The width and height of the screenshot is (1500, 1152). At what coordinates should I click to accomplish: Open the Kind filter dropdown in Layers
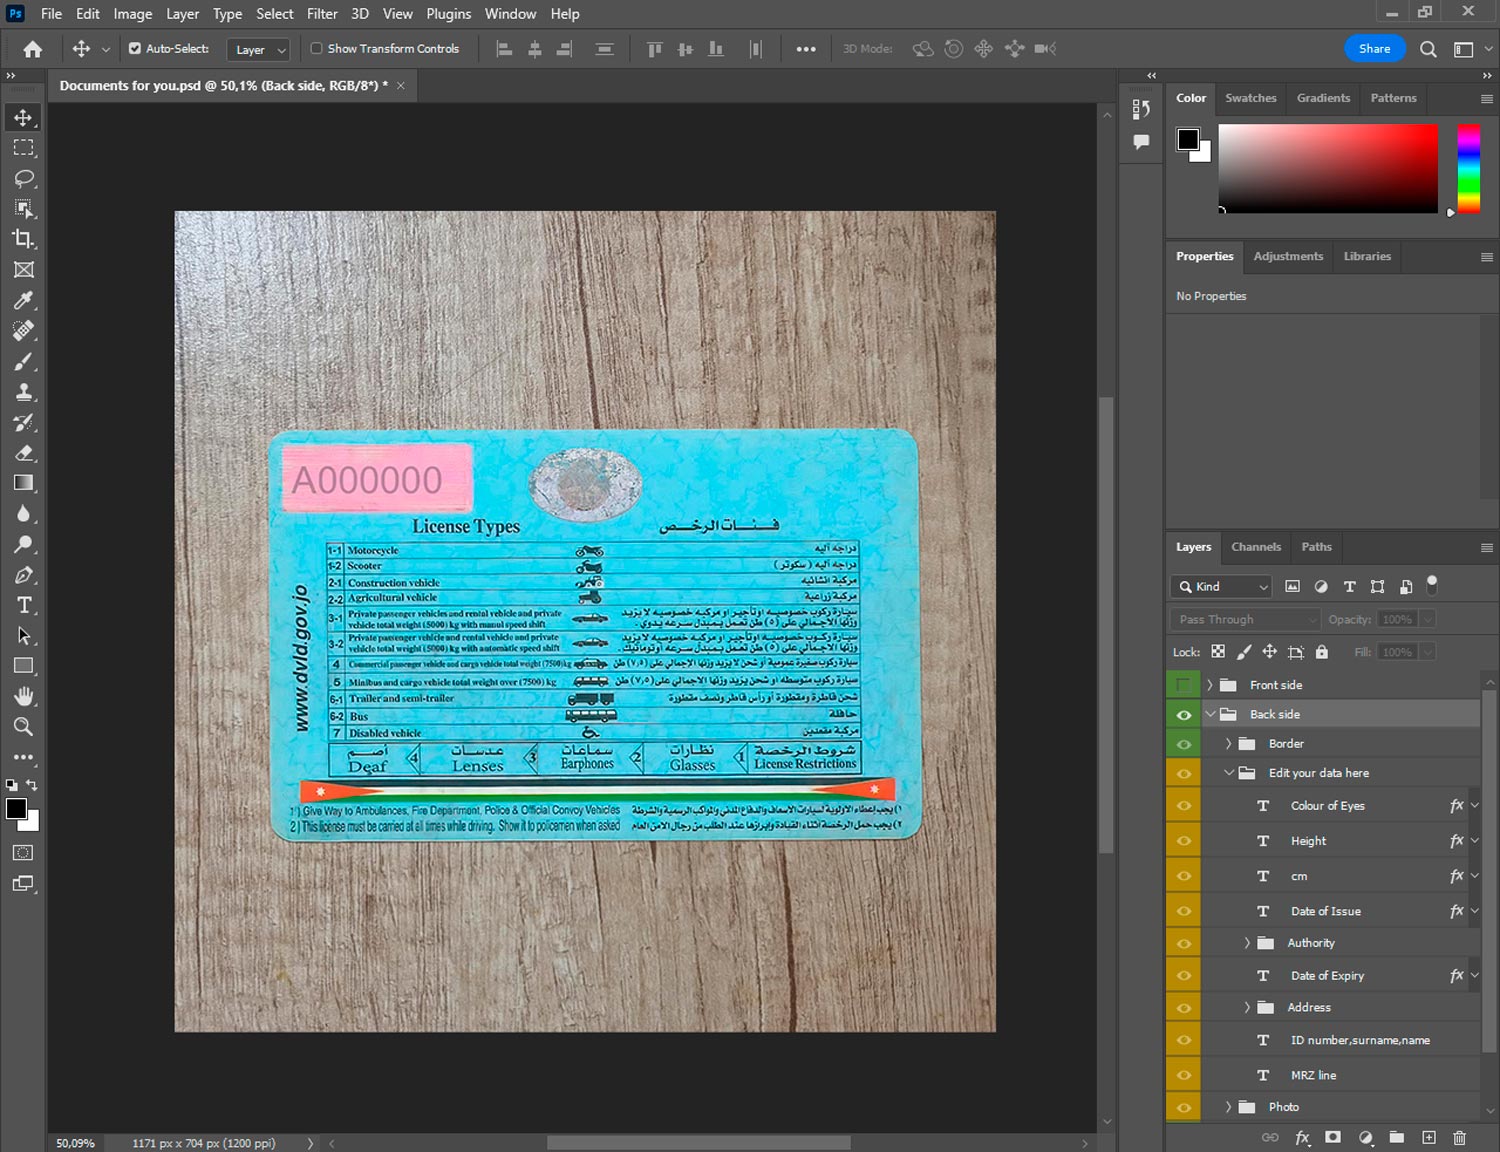pyautogui.click(x=1222, y=587)
